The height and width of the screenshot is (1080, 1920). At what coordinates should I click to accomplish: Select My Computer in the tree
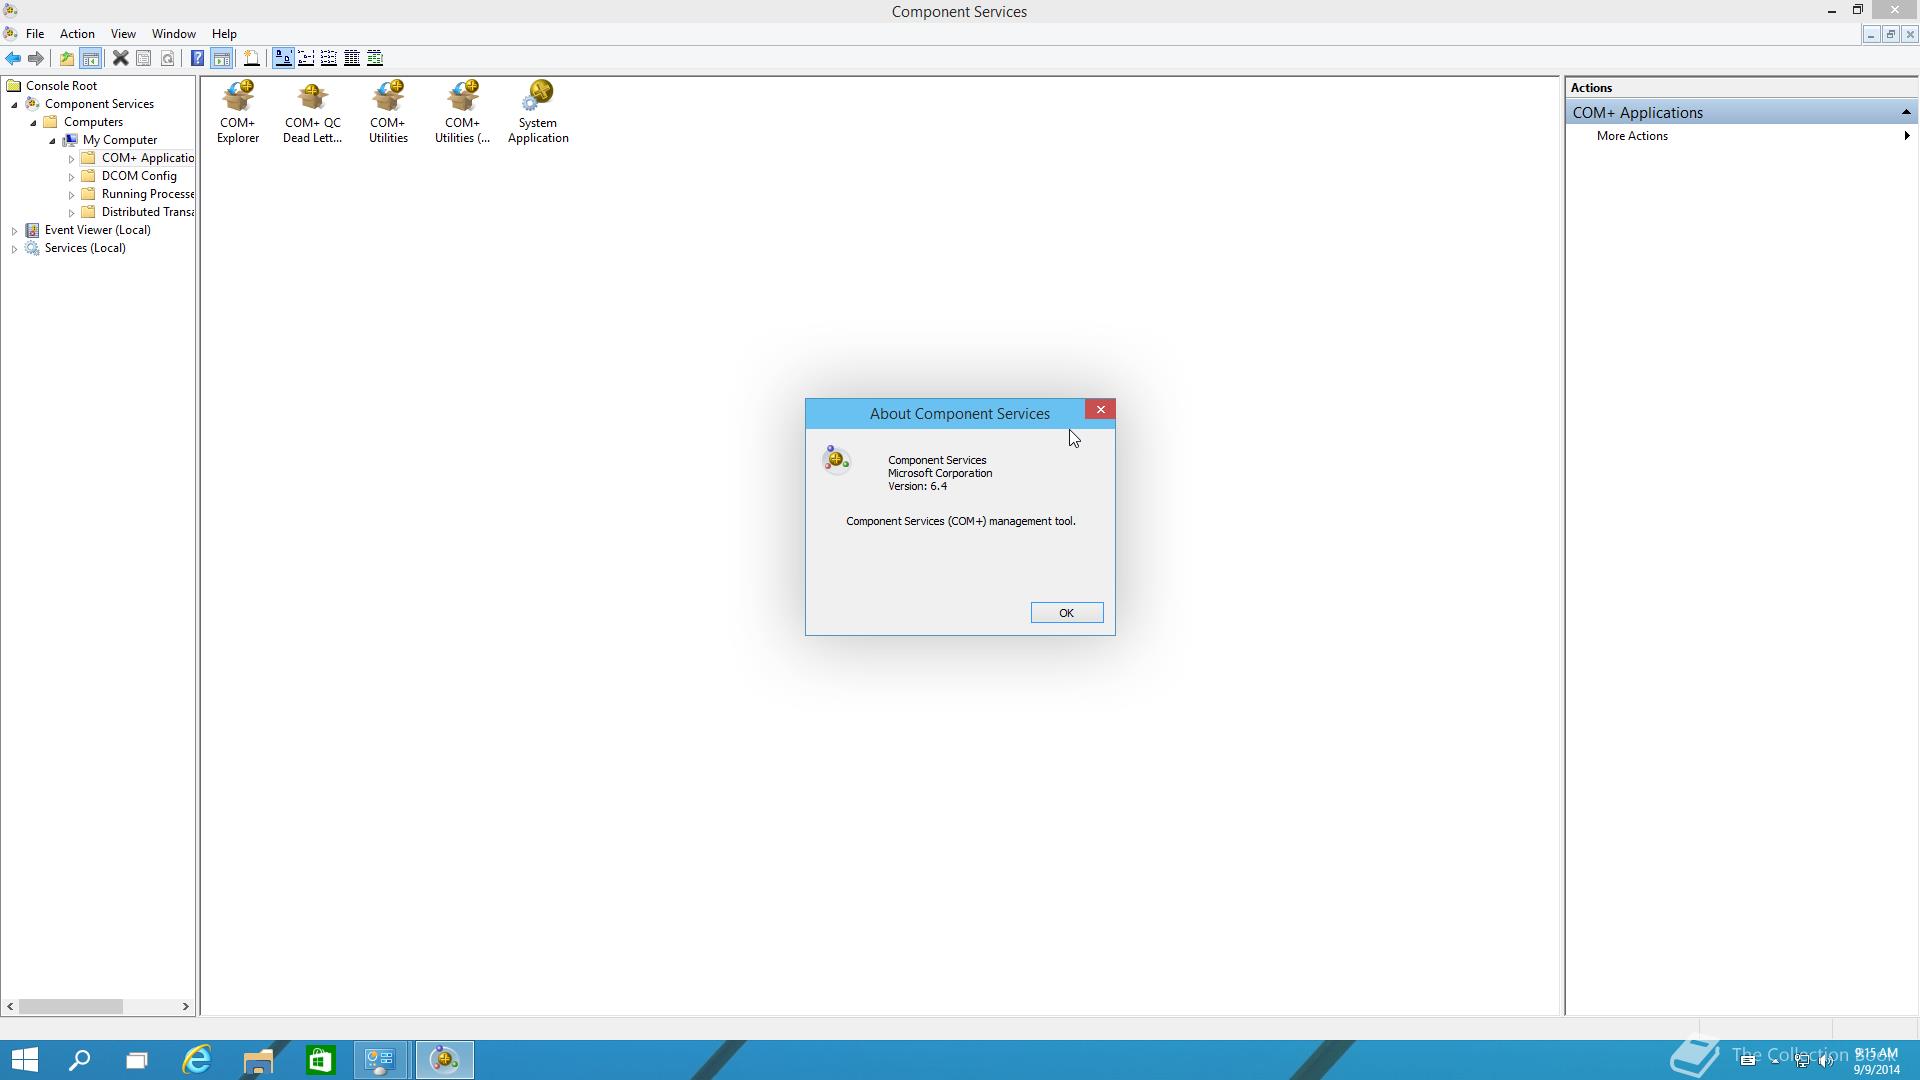(119, 140)
